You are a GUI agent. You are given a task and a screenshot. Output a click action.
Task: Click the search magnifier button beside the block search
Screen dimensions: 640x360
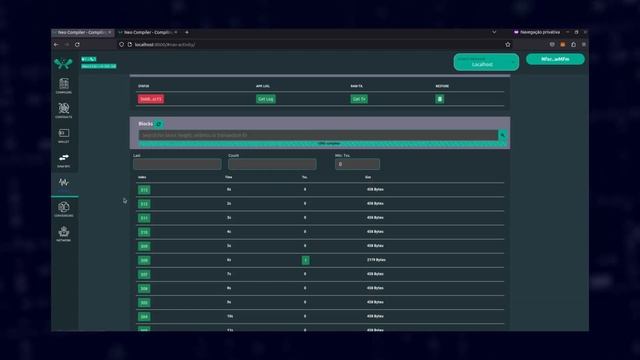point(502,135)
